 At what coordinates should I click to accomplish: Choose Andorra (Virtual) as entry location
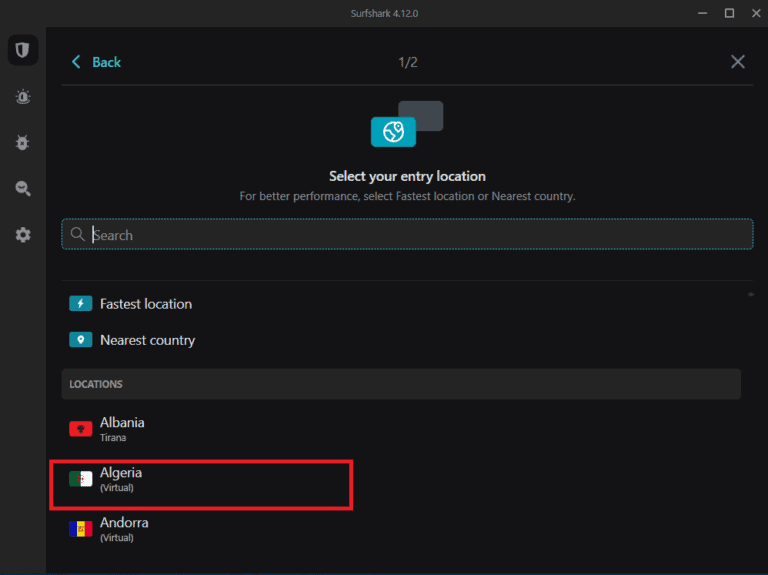401,529
